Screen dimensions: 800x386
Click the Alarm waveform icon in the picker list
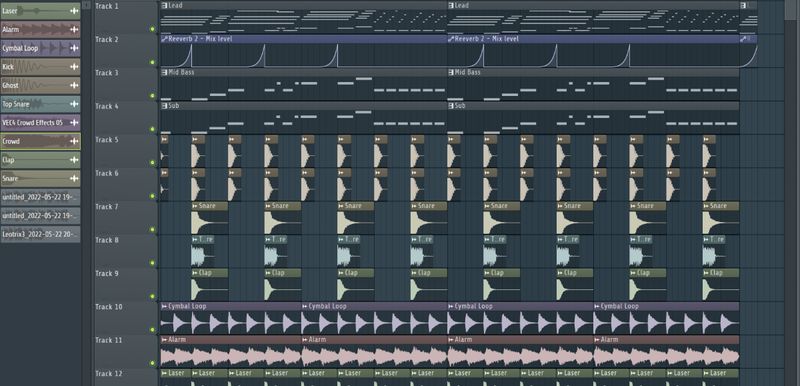(x=74, y=30)
